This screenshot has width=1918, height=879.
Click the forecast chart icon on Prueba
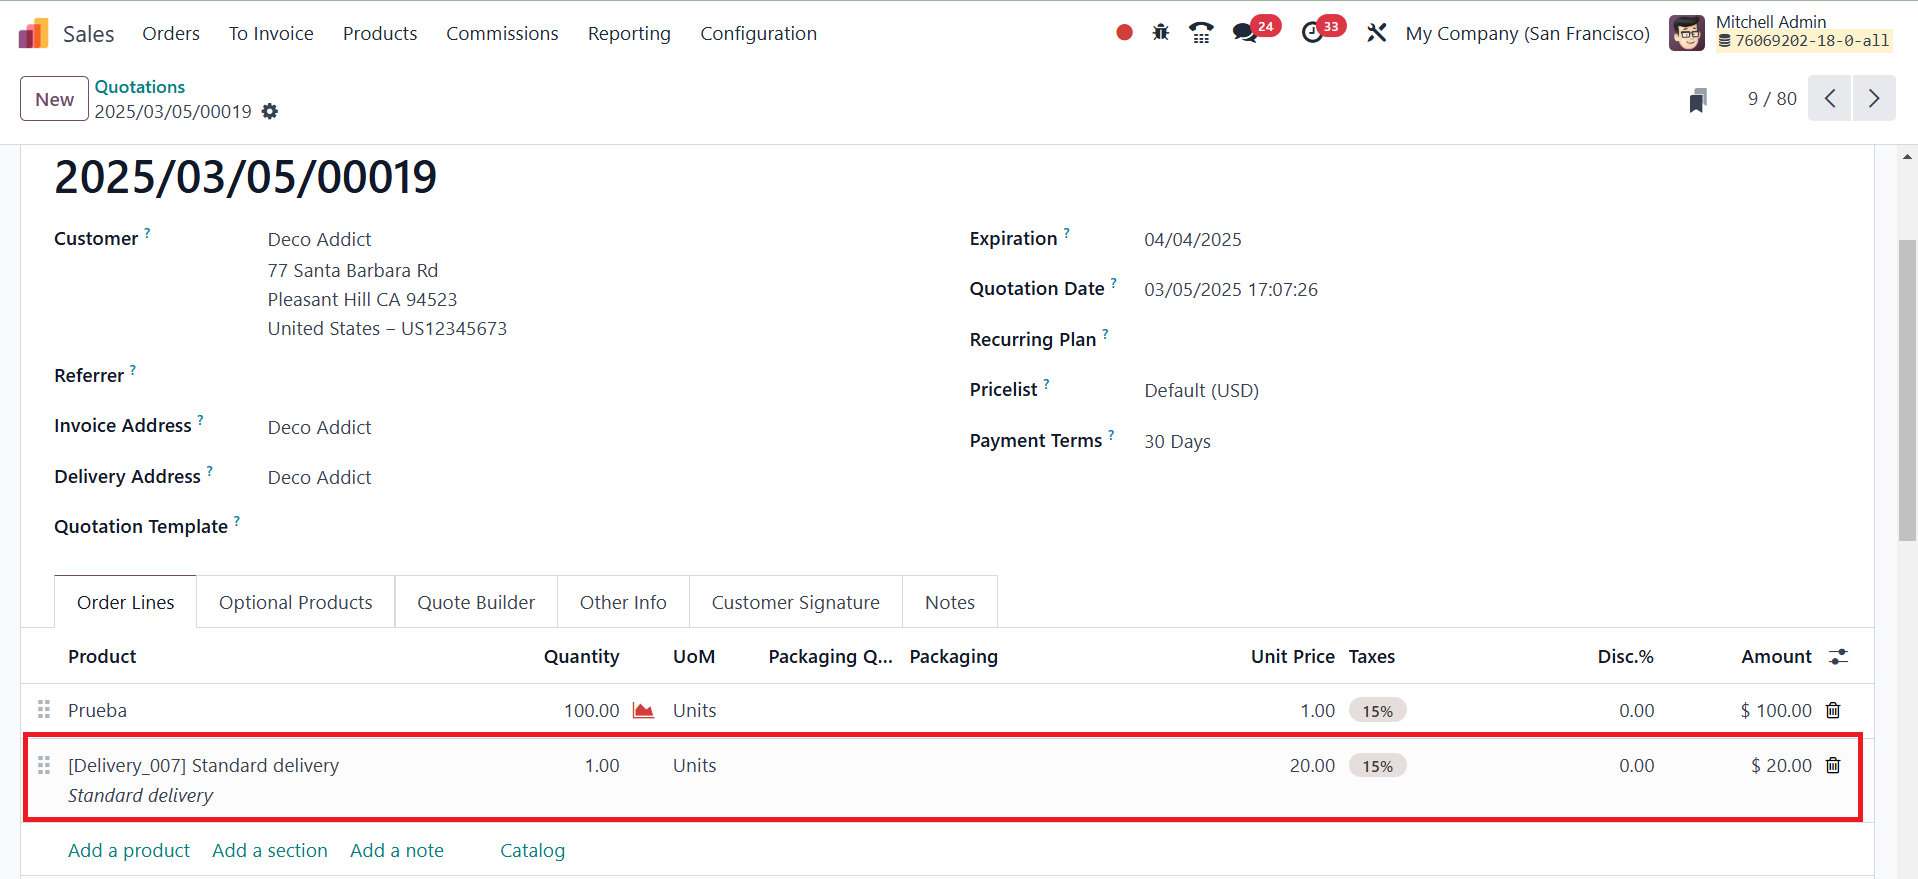pyautogui.click(x=643, y=710)
